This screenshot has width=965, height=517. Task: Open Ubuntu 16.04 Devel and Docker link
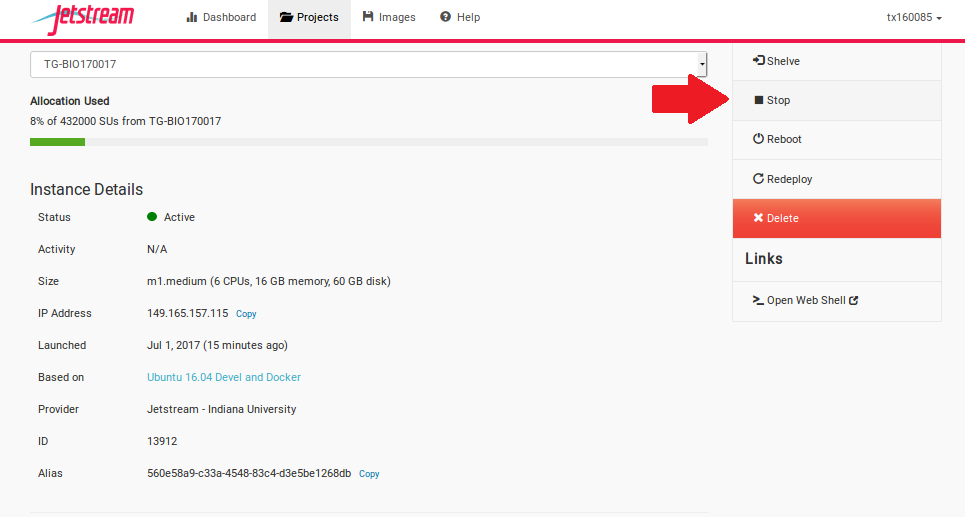[224, 377]
